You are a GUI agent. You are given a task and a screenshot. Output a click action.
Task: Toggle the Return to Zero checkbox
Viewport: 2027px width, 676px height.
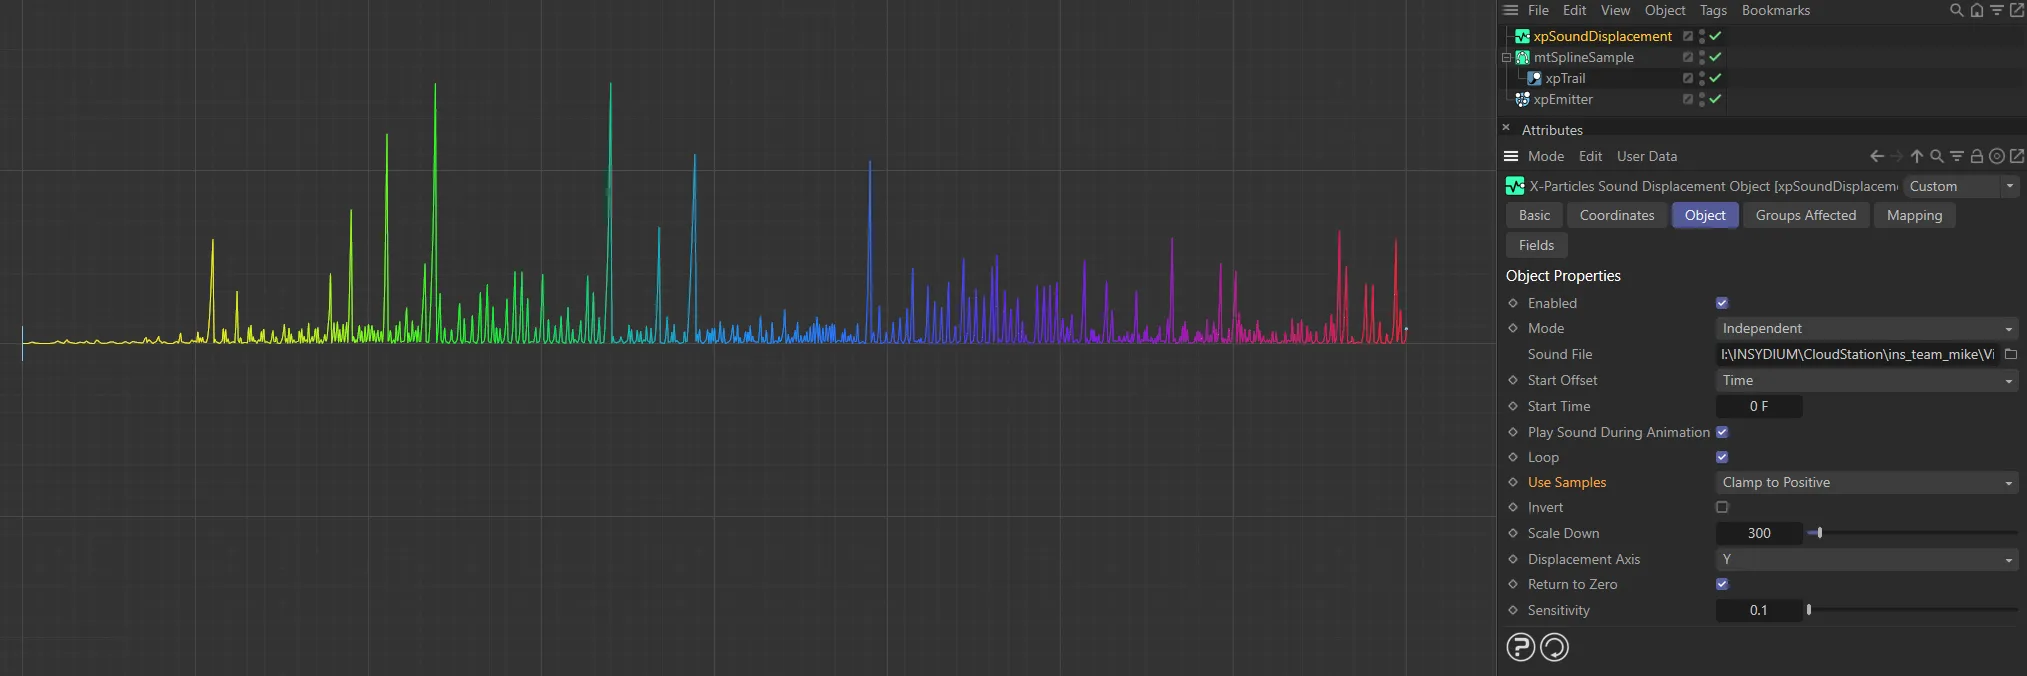pyautogui.click(x=1722, y=584)
